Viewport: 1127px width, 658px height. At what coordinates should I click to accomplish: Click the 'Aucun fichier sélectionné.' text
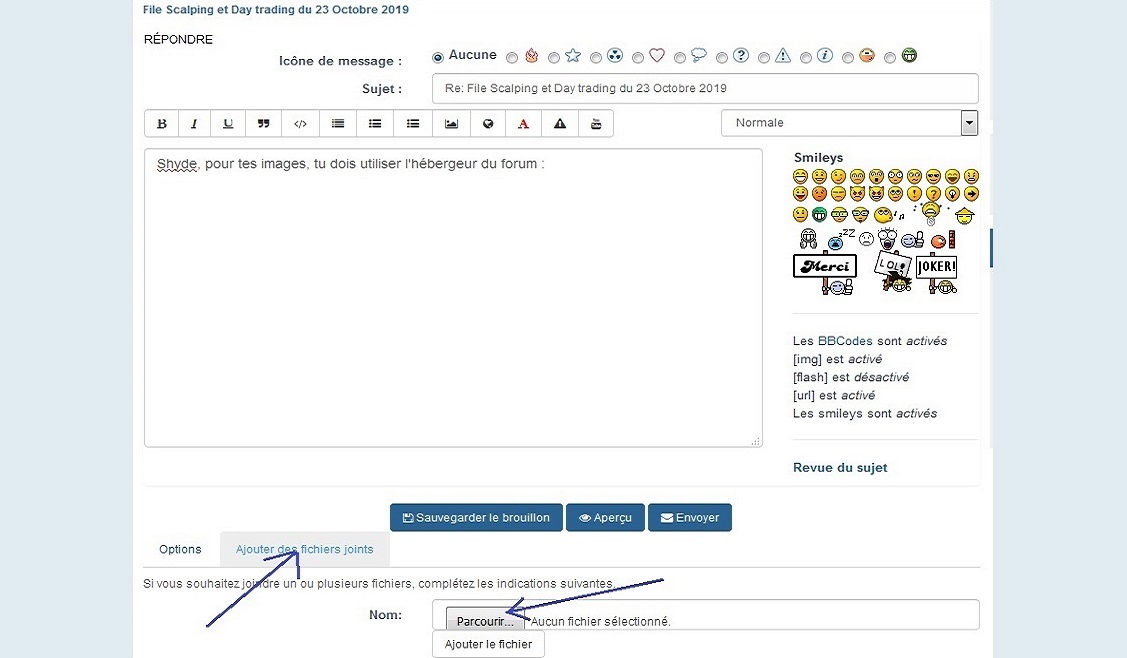click(x=601, y=621)
